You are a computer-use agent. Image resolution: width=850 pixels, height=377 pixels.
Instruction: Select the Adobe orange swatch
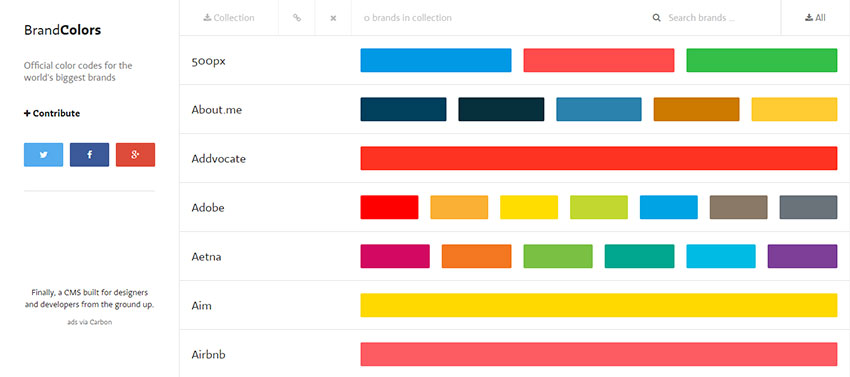[459, 207]
